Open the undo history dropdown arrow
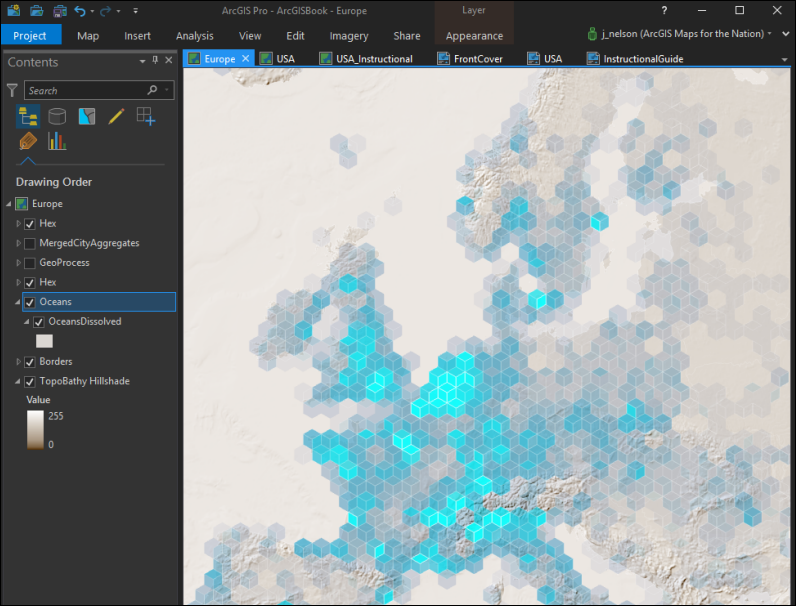Image resolution: width=796 pixels, height=606 pixels. (x=92, y=11)
